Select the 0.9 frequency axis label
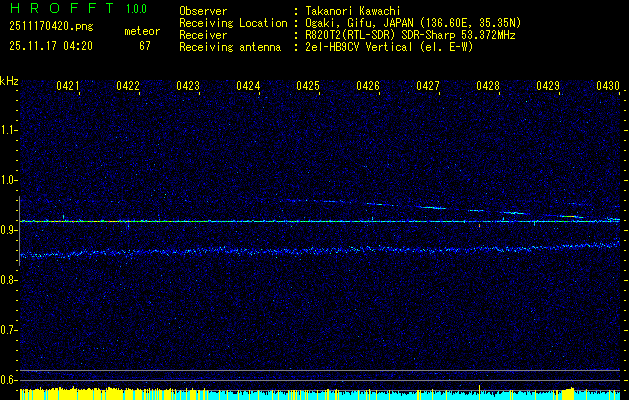Screen dimensions: 629x400 click(x=9, y=230)
